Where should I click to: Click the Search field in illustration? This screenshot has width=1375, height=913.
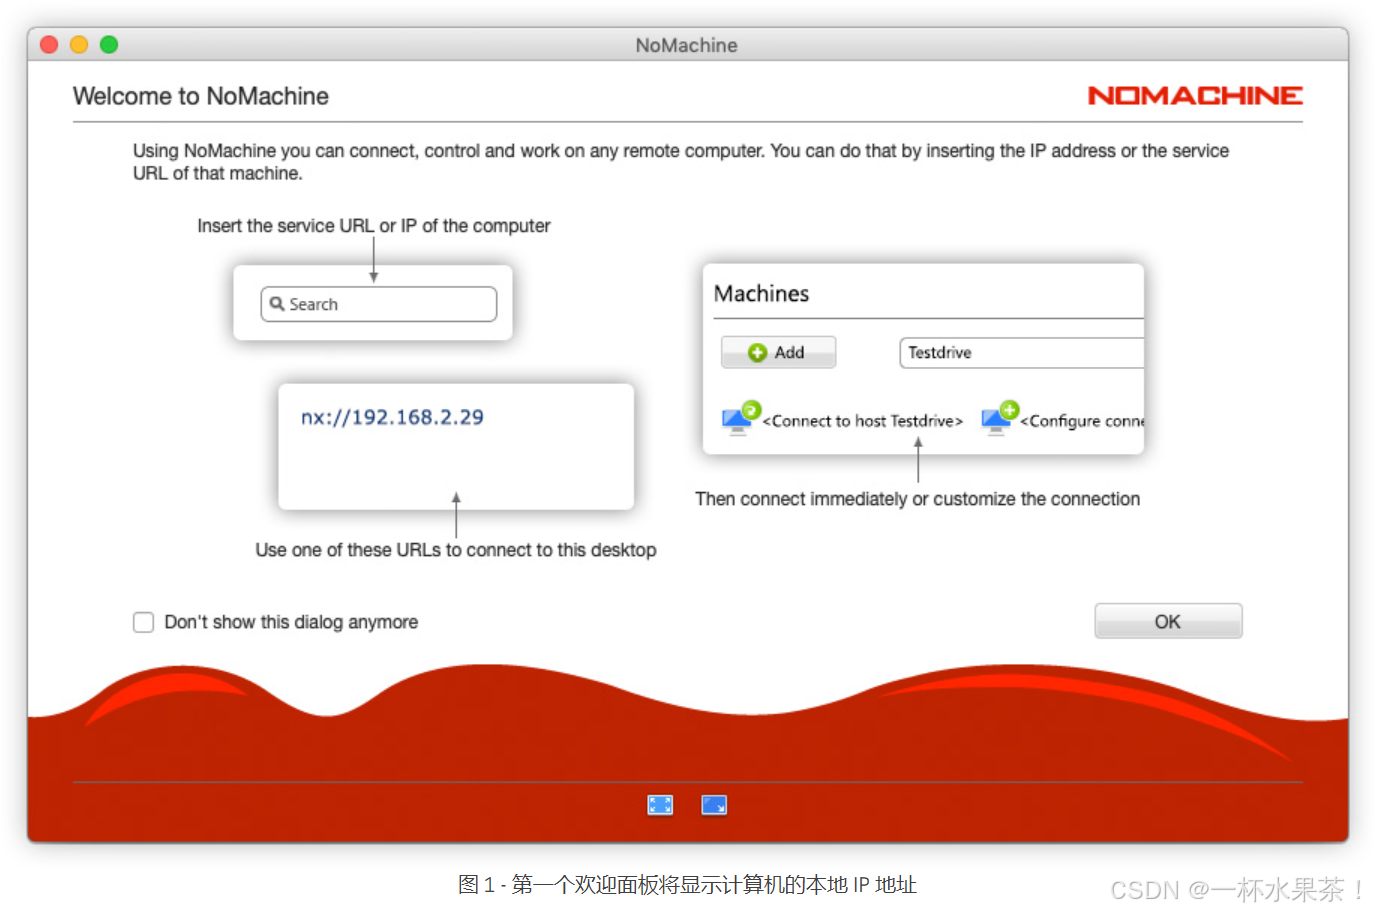click(x=379, y=304)
